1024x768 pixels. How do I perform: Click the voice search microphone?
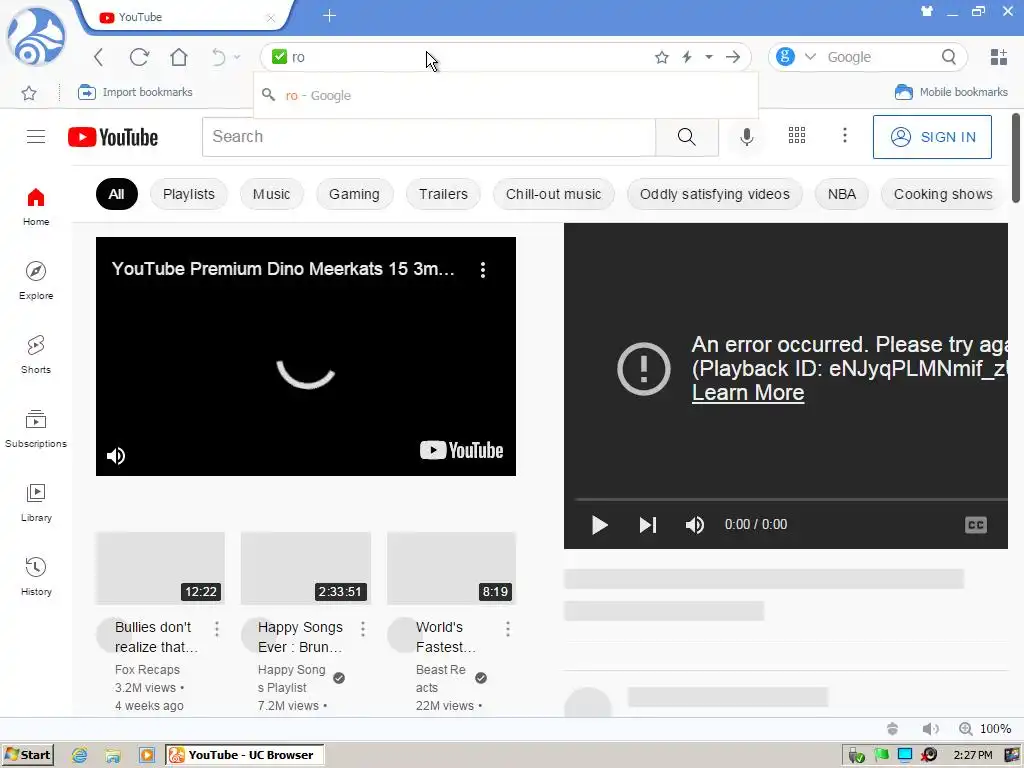pyautogui.click(x=746, y=136)
